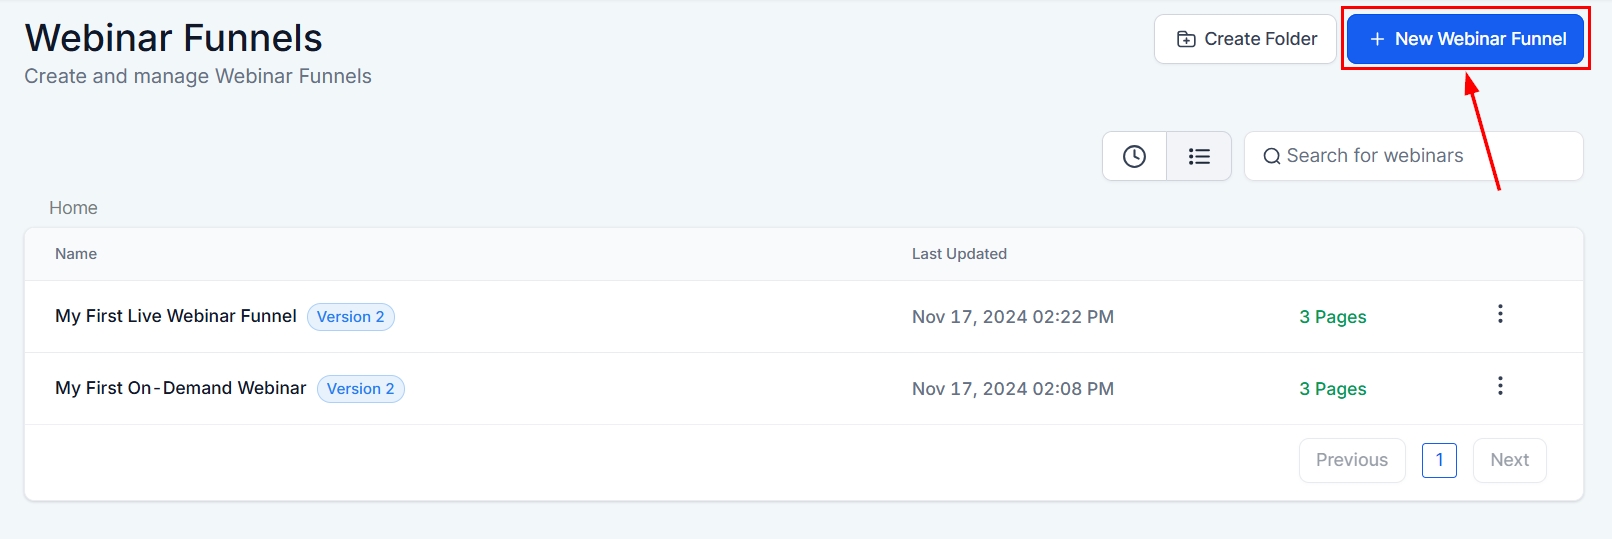Image resolution: width=1612 pixels, height=539 pixels.
Task: Click the Home breadcrumb
Action: pos(73,208)
